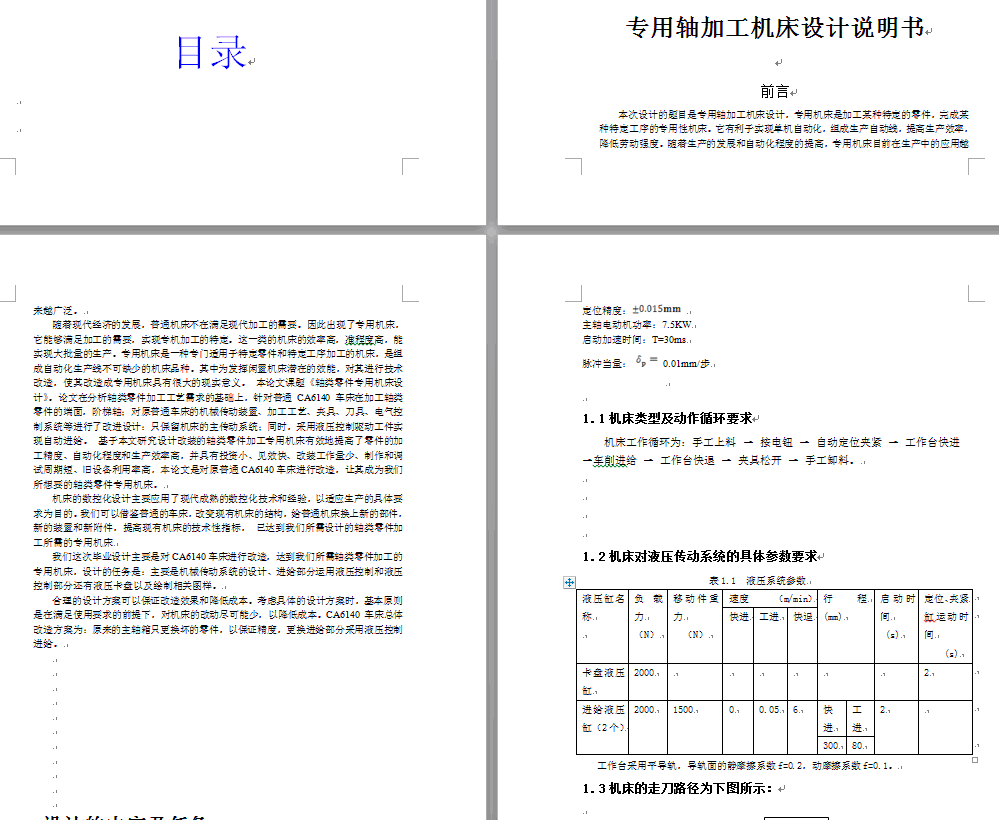
Task: Click the 定位精度 ±0.015mm line
Action: tap(631, 310)
